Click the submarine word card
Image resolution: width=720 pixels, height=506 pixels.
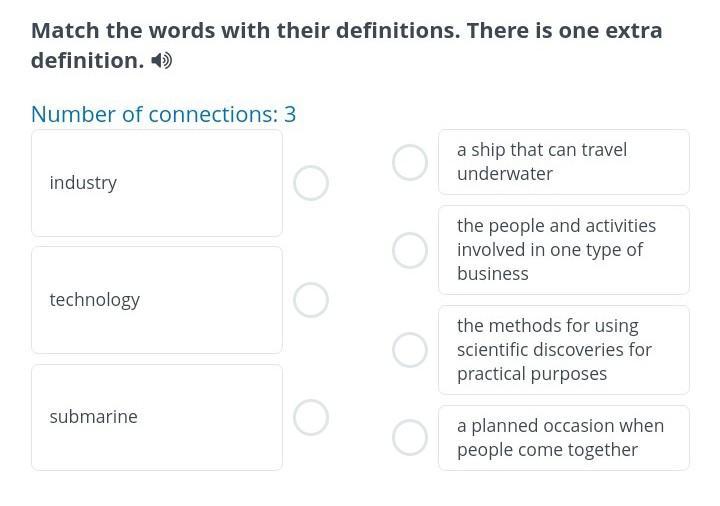(157, 417)
